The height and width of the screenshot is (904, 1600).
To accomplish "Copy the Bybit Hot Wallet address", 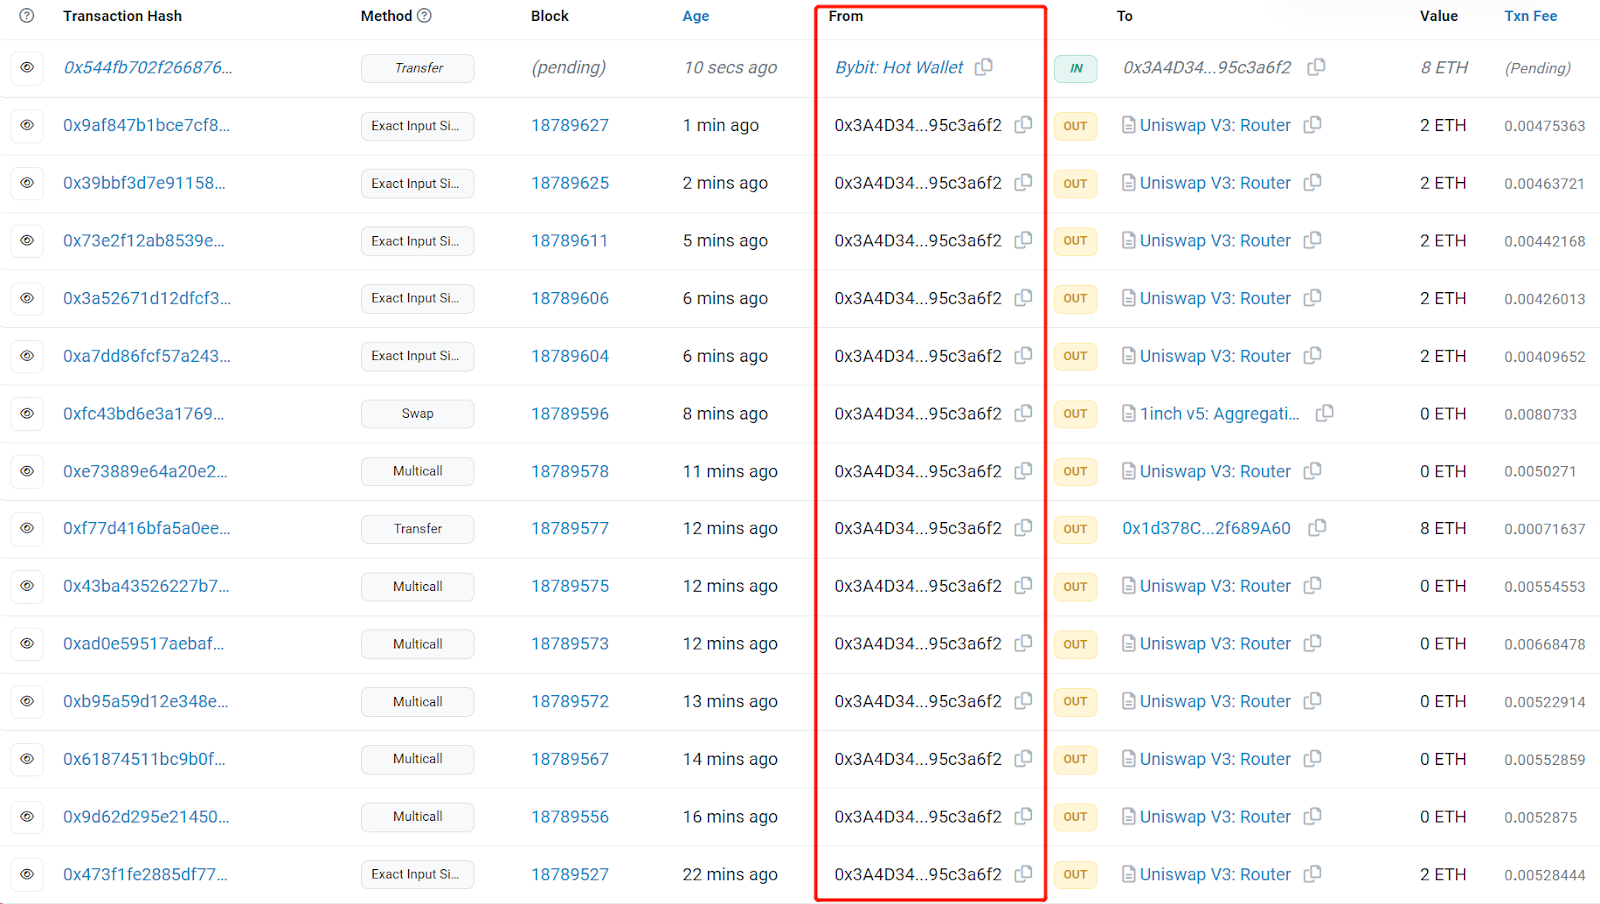I will click(984, 67).
